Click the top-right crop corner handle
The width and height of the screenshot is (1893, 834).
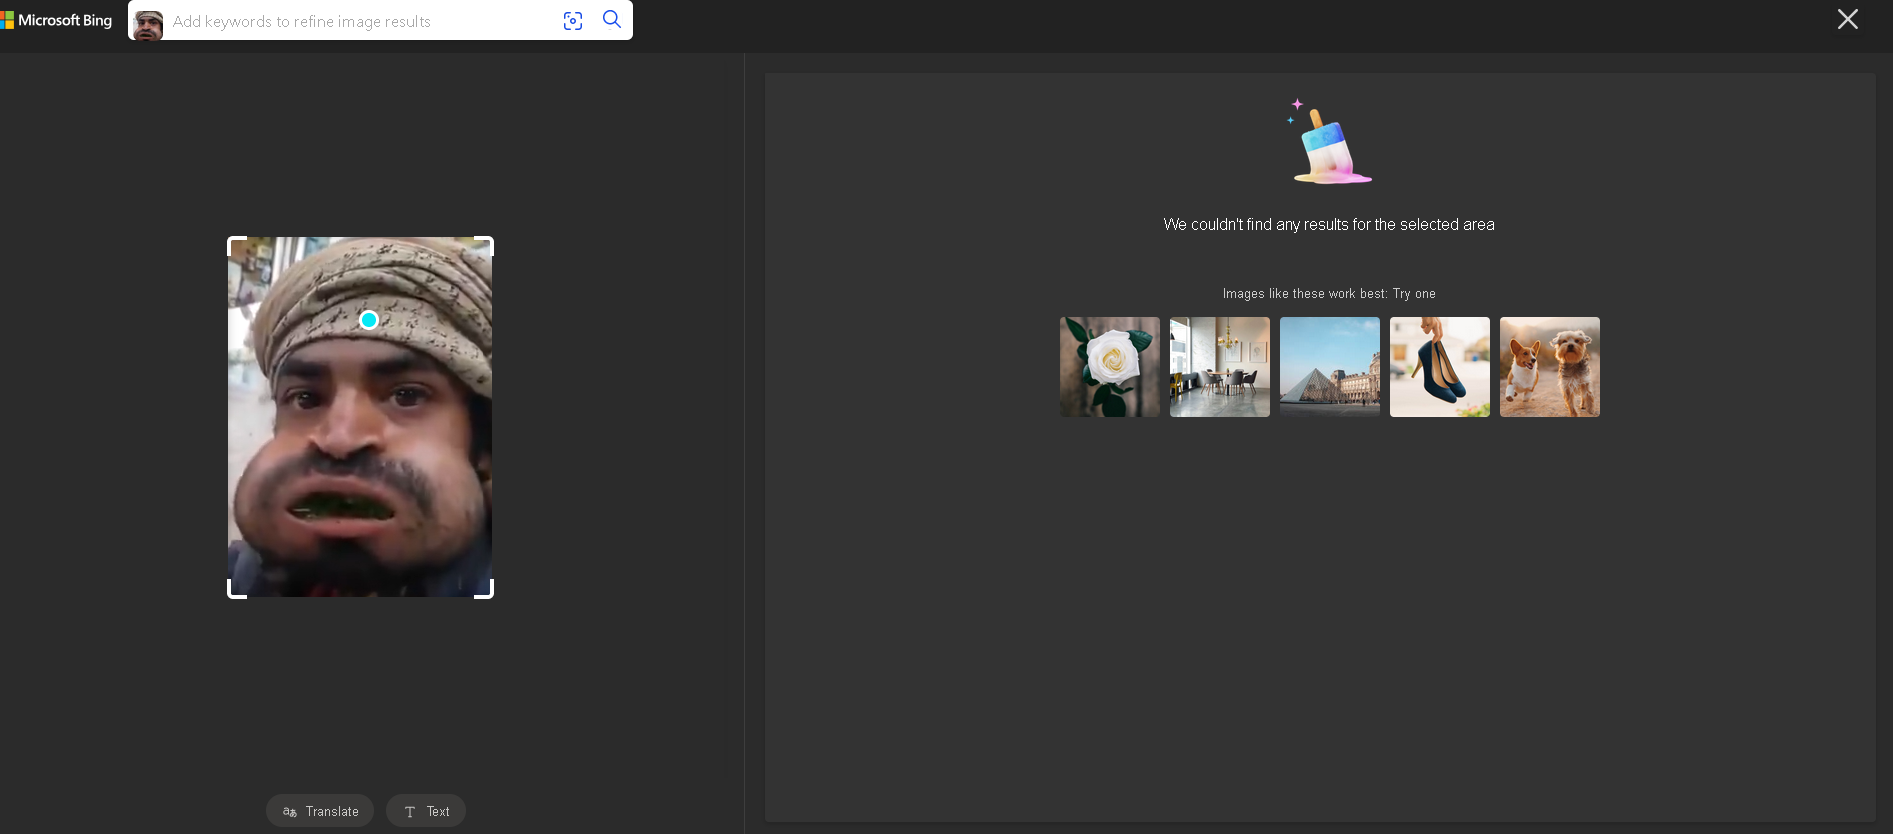pos(485,245)
